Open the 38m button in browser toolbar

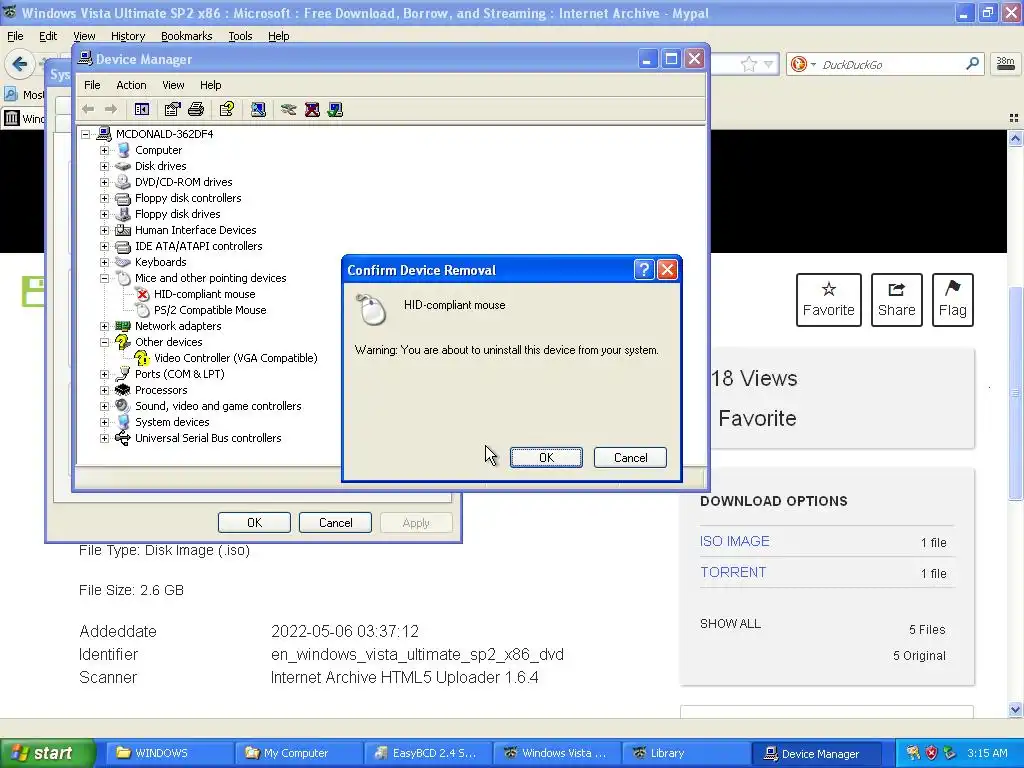click(1005, 64)
